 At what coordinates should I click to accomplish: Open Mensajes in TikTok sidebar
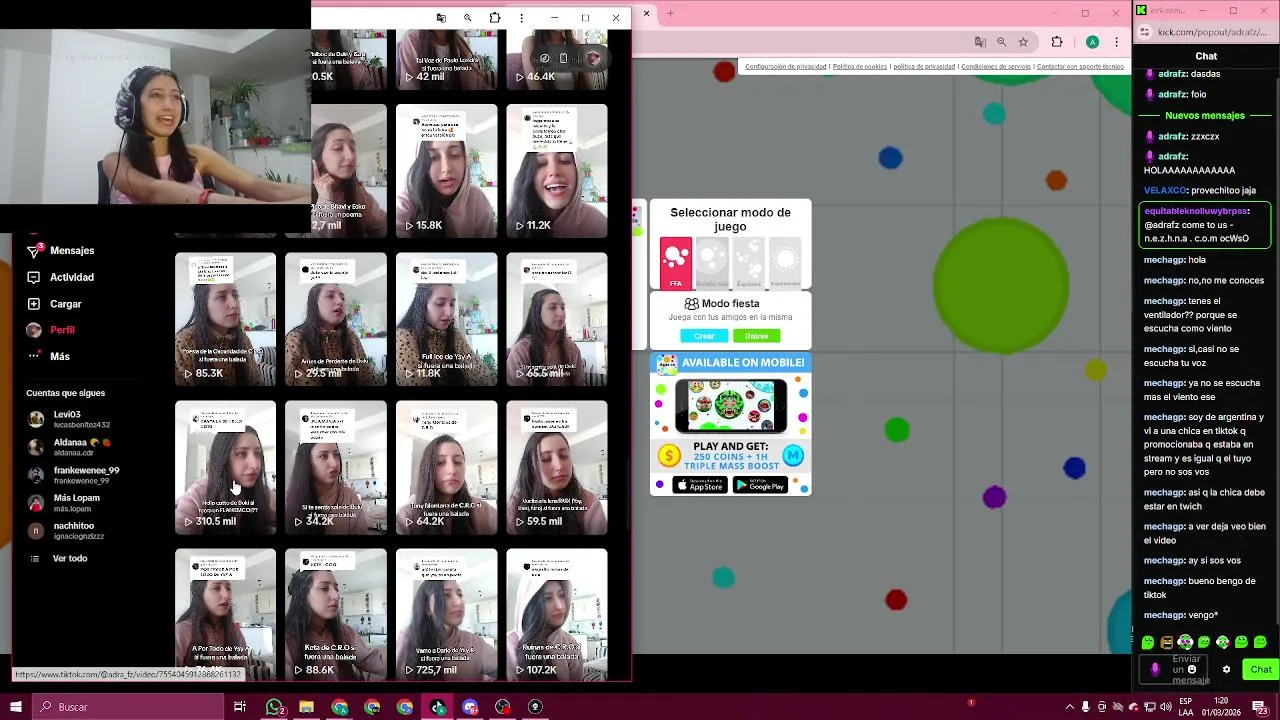[x=60, y=250]
